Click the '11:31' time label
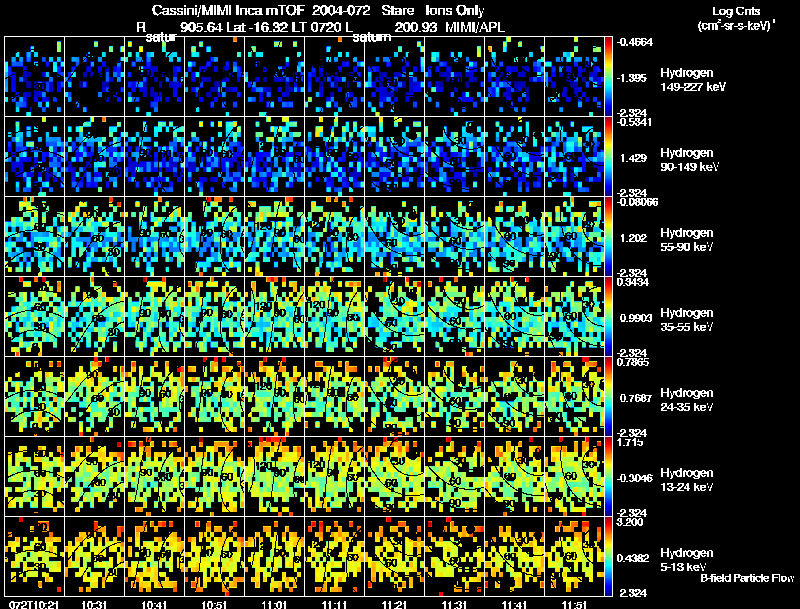 [455, 604]
